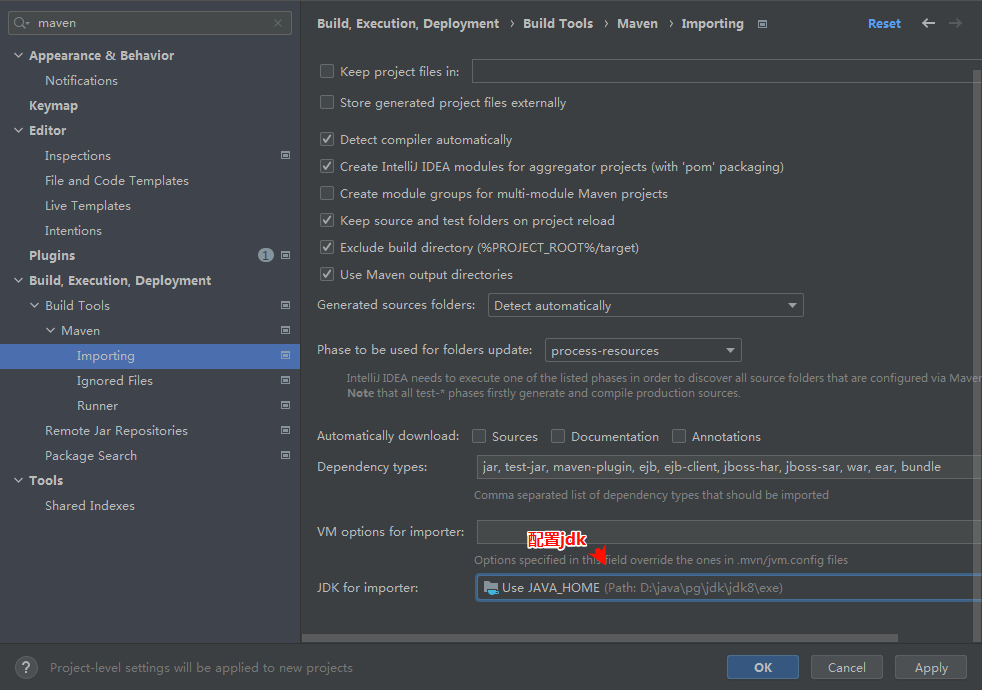
Task: Click the icon next to Importing breadcrumb
Action: 762,24
